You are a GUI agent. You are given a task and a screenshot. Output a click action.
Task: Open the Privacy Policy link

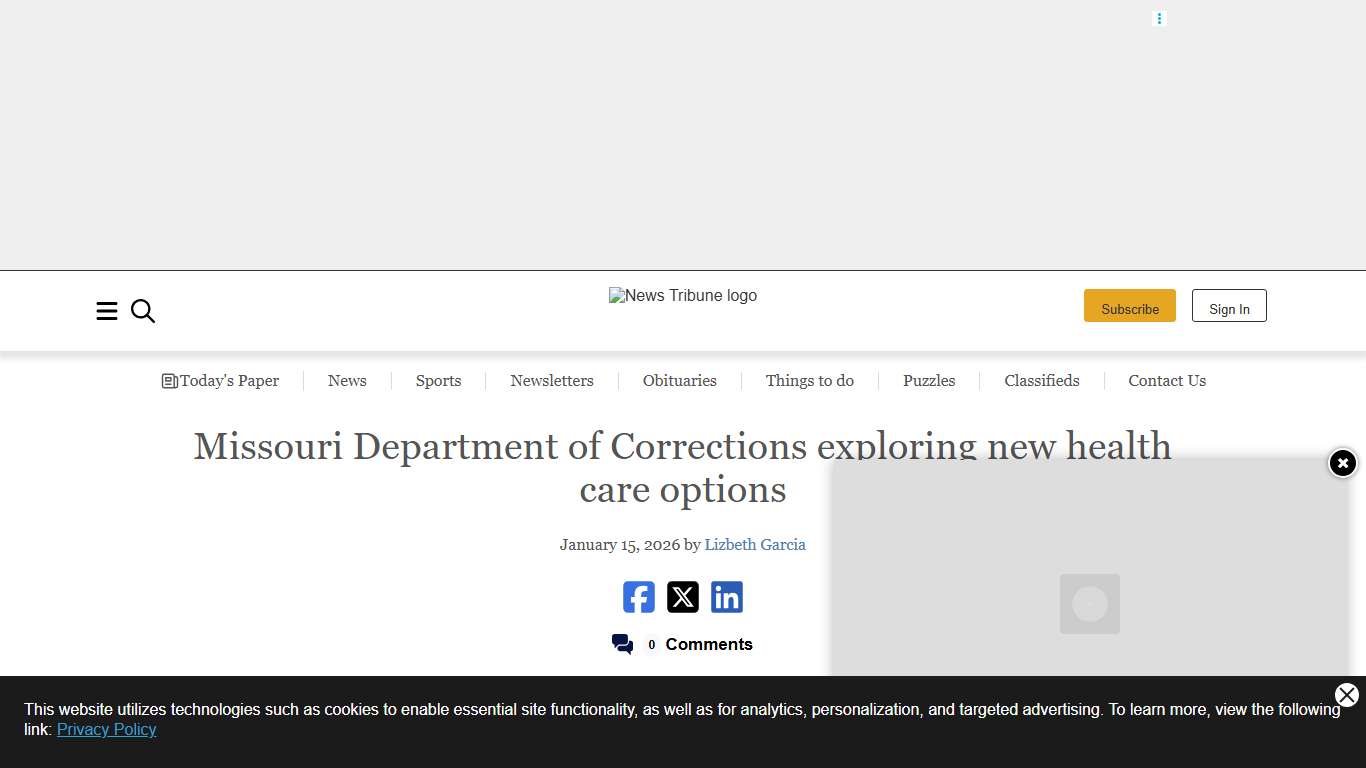[x=106, y=729]
